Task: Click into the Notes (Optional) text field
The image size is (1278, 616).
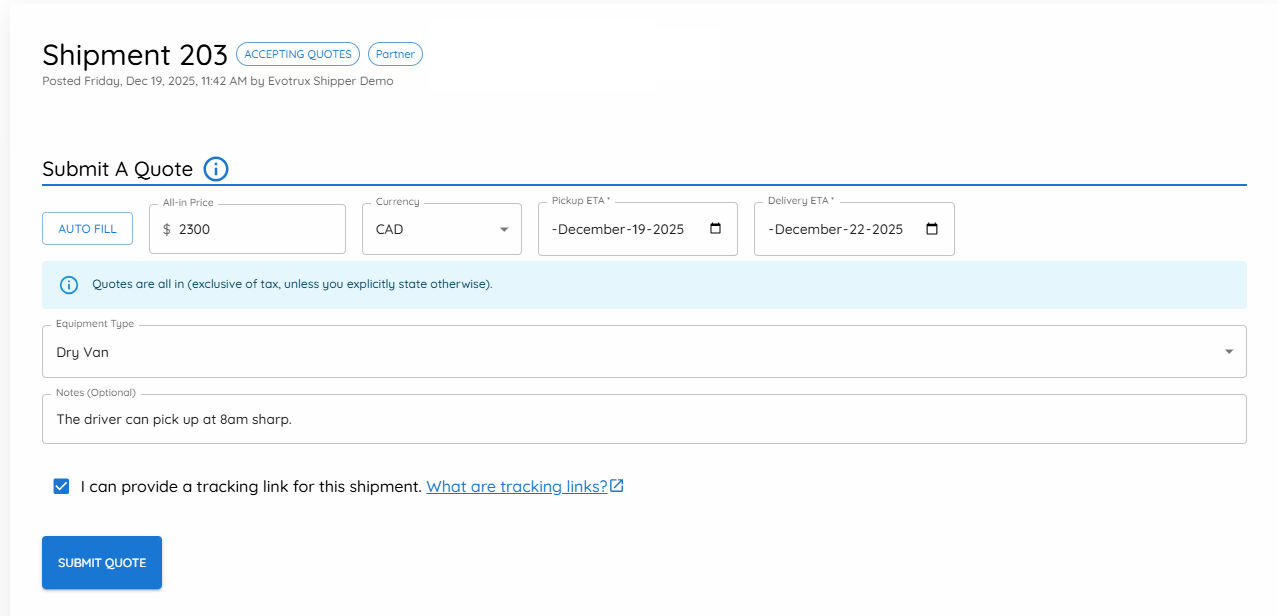Action: pyautogui.click(x=644, y=419)
